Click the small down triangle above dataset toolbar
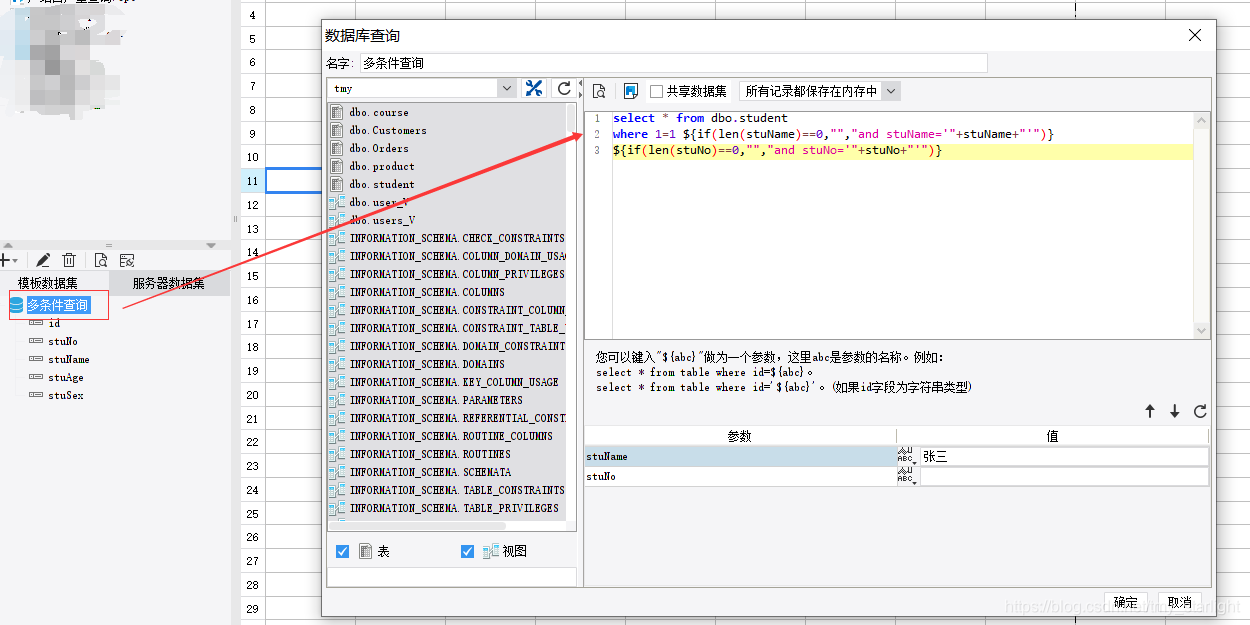The image size is (1250, 625). pyautogui.click(x=210, y=244)
